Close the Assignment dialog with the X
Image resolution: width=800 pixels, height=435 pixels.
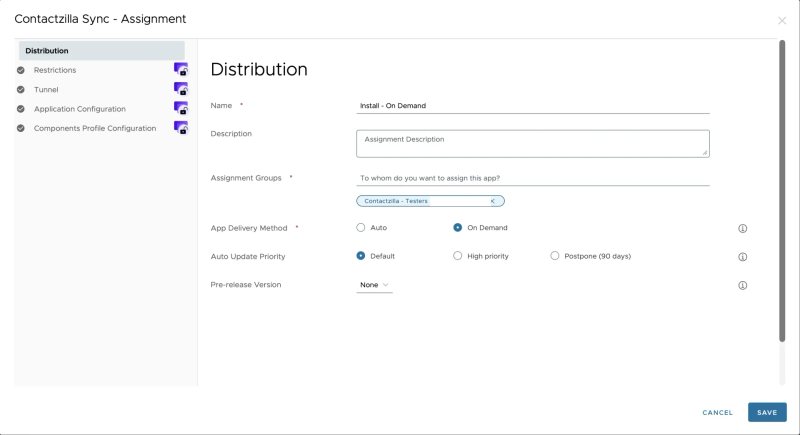pos(782,20)
